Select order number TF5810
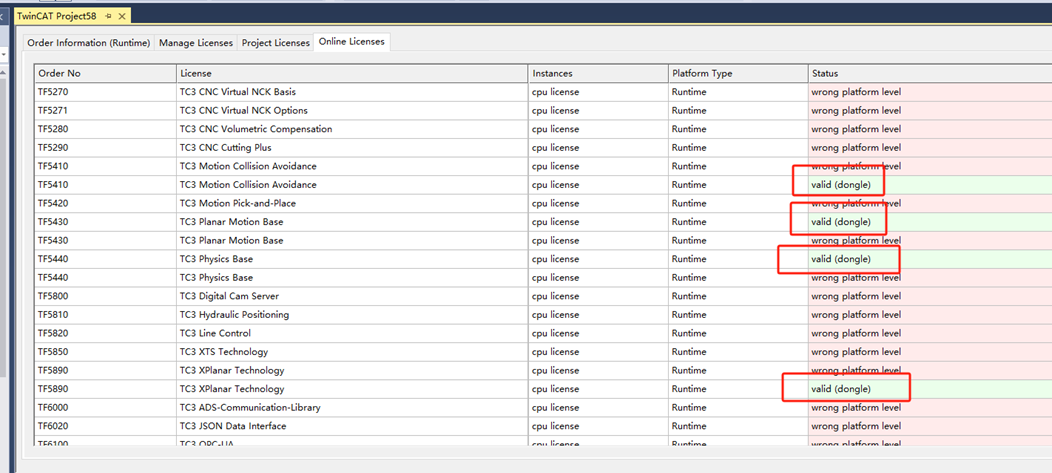Screen dimensions: 1052x473 pyautogui.click(x=53, y=315)
